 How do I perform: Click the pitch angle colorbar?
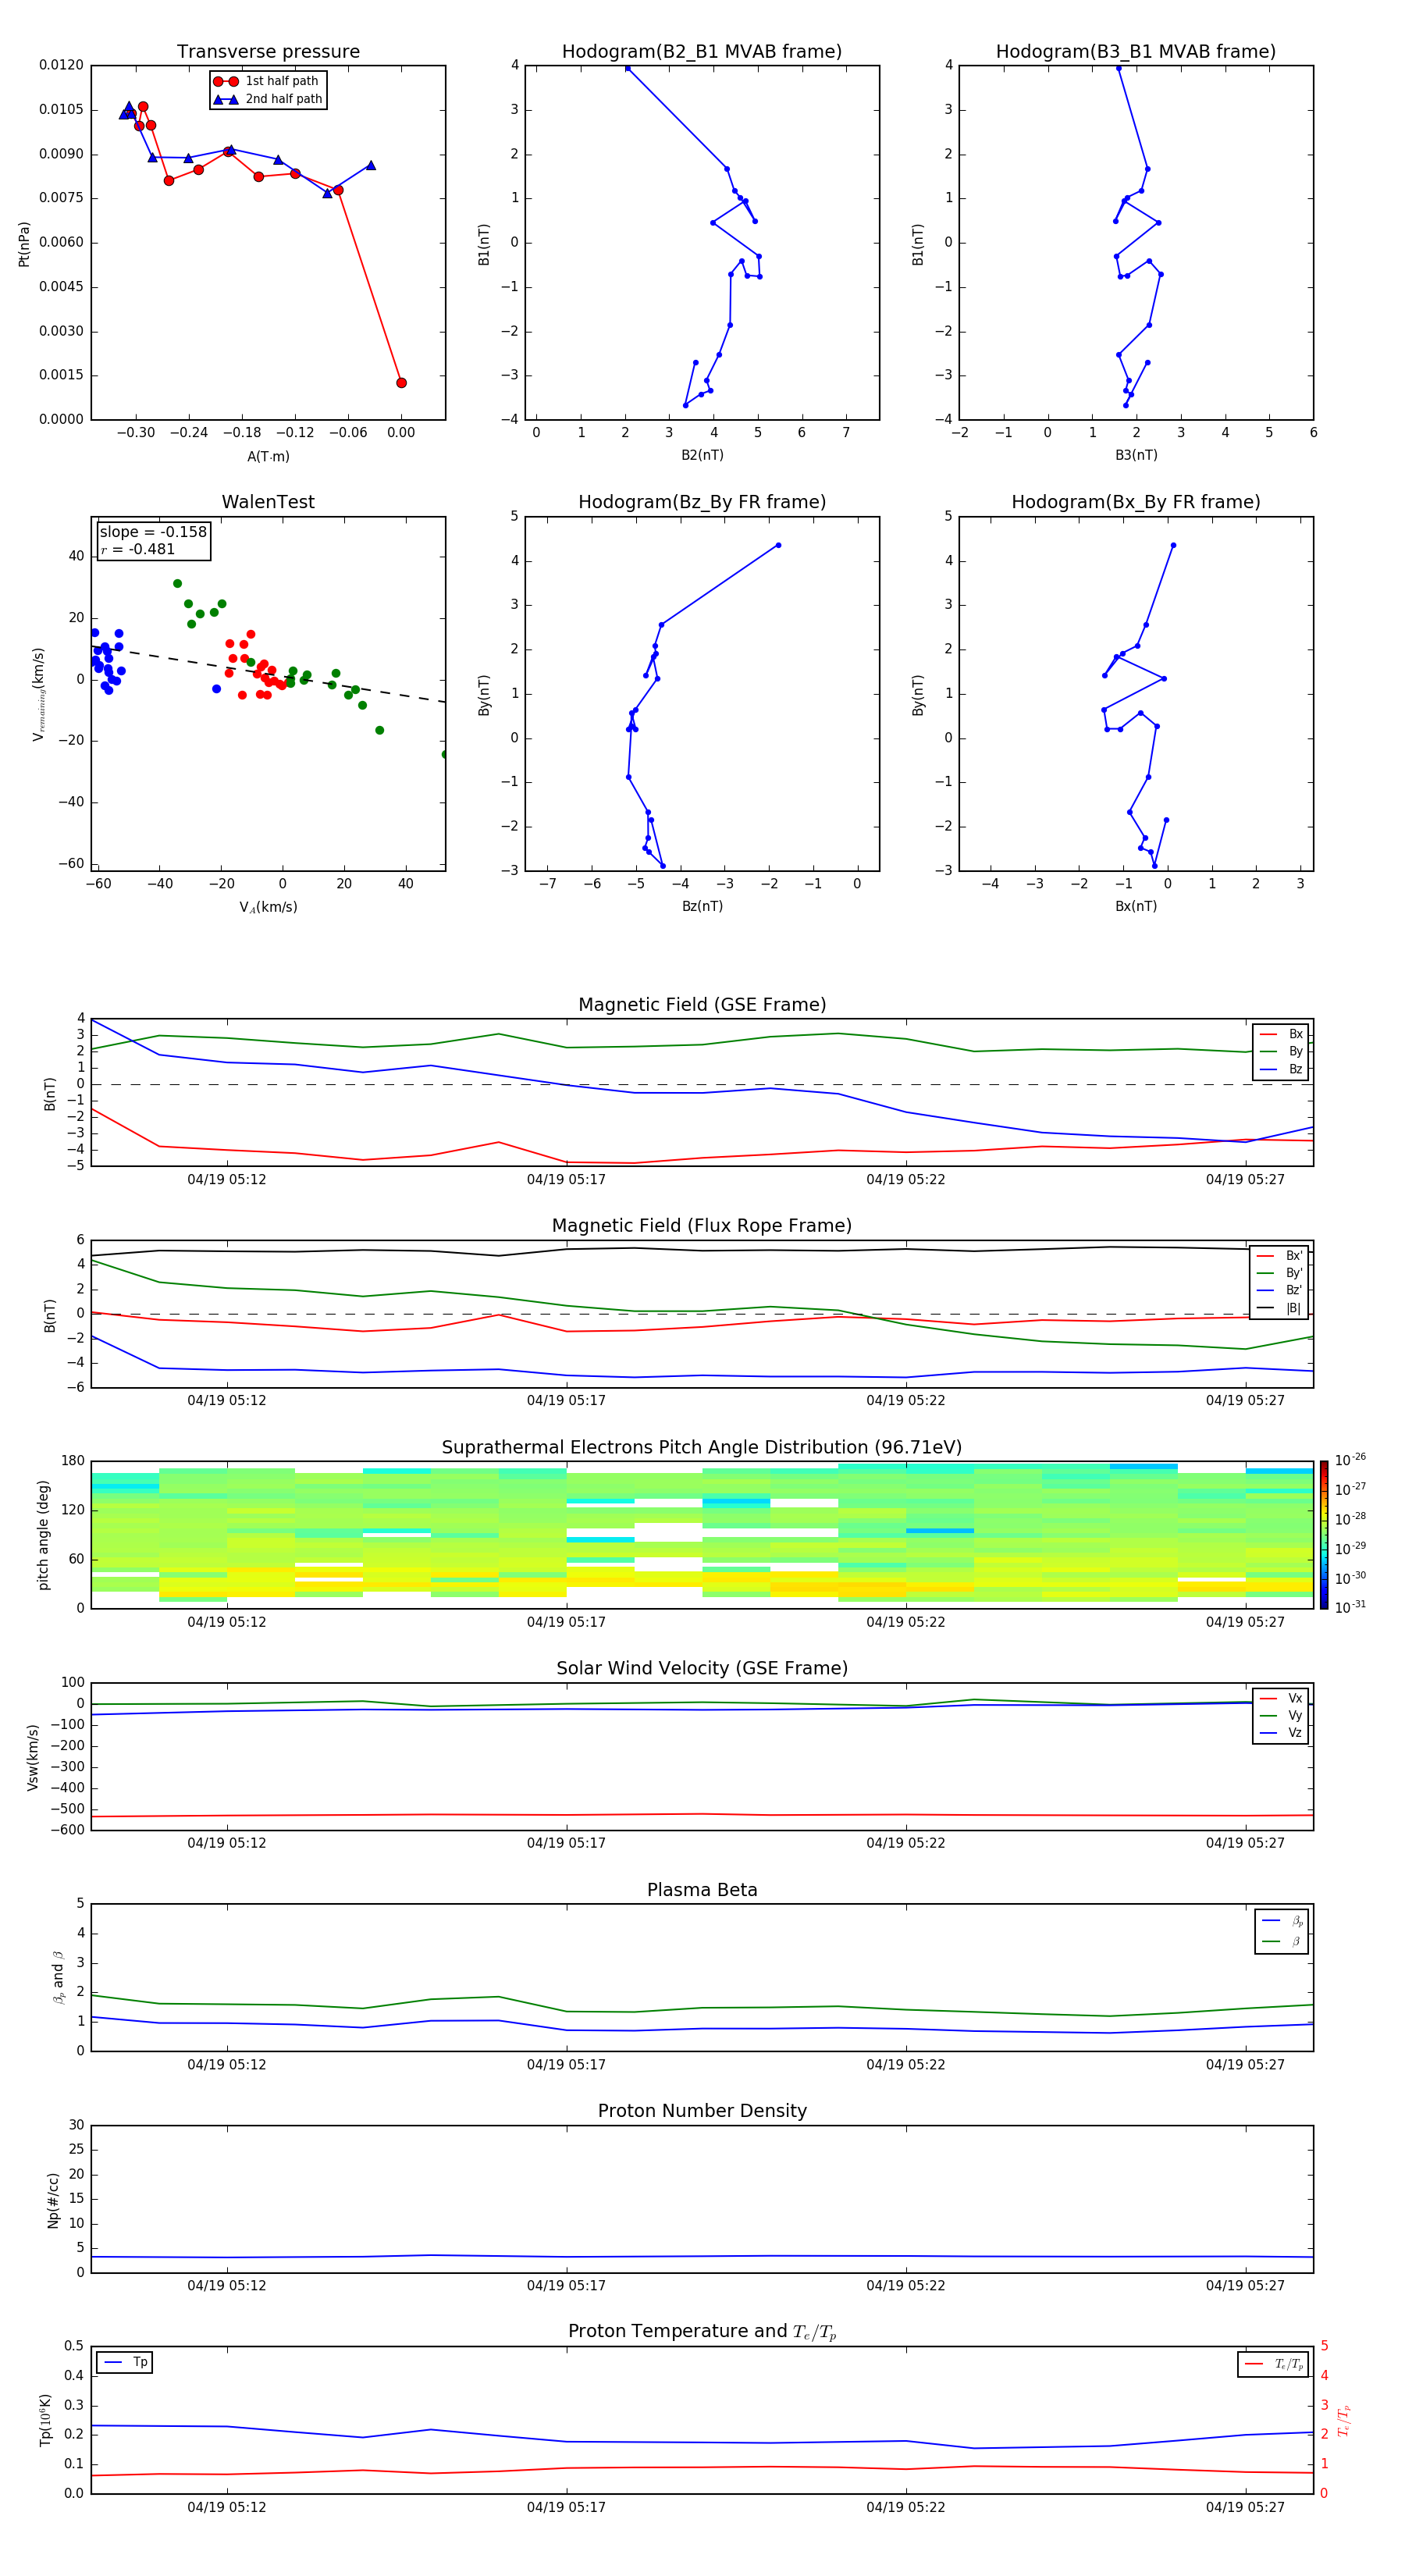(x=1323, y=1535)
